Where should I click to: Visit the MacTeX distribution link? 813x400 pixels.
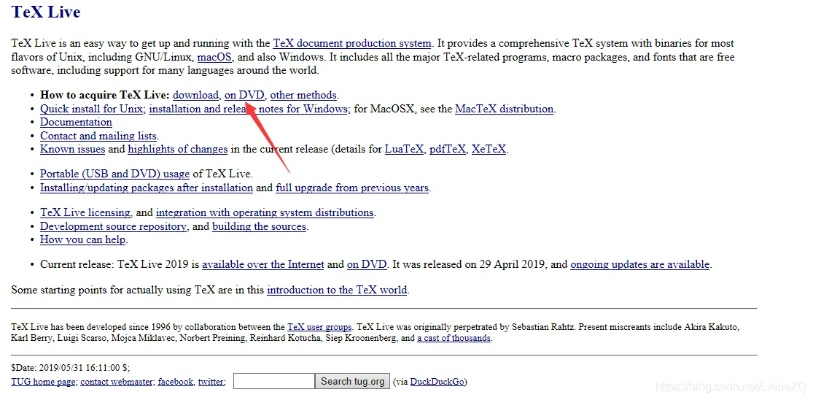coord(504,109)
